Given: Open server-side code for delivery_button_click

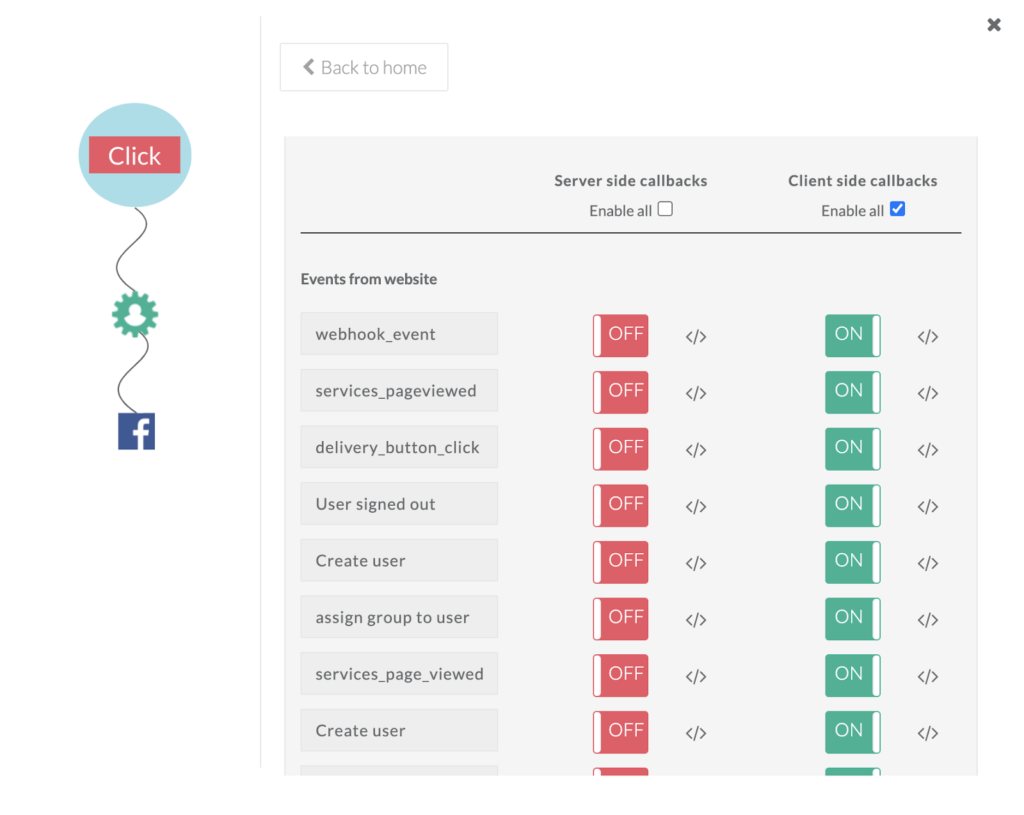Looking at the screenshot, I should coord(696,450).
